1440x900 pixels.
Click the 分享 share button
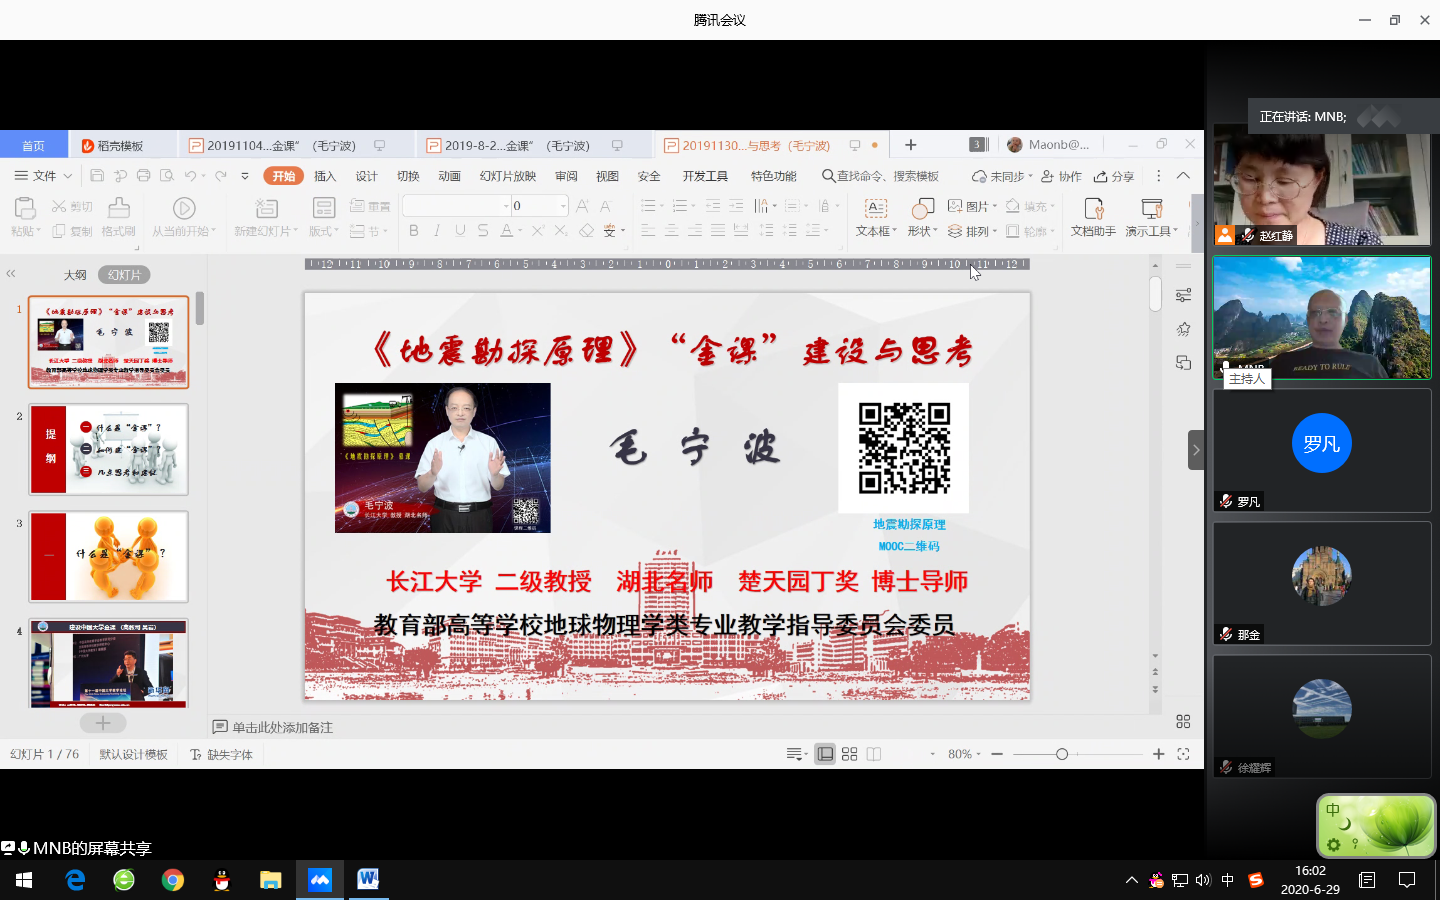click(x=1114, y=176)
